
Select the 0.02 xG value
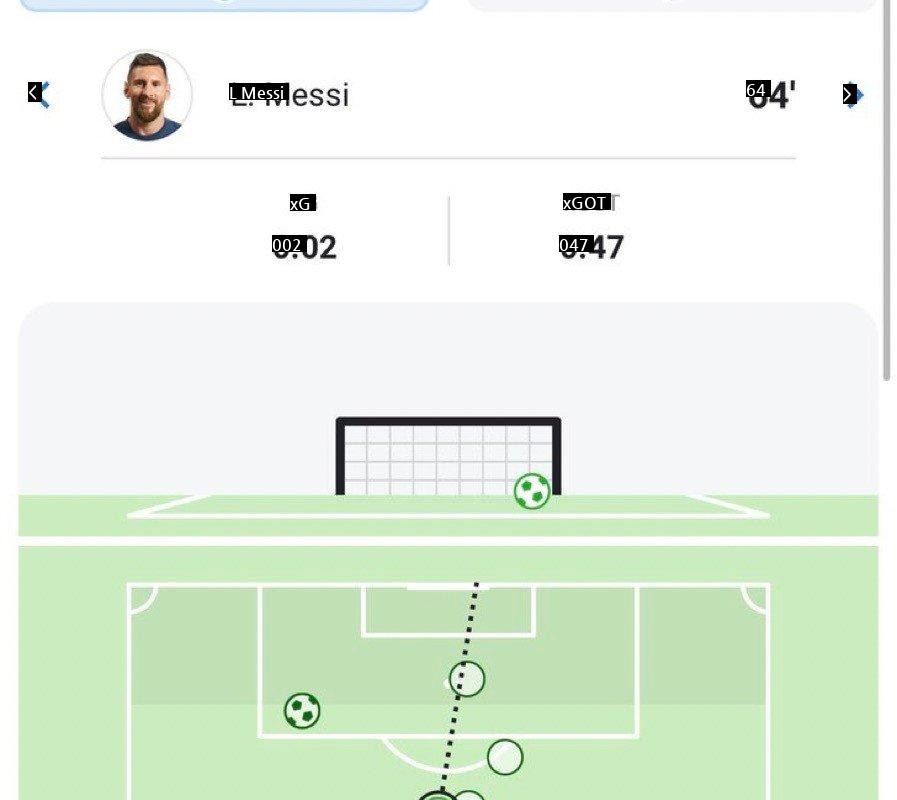[x=305, y=246]
